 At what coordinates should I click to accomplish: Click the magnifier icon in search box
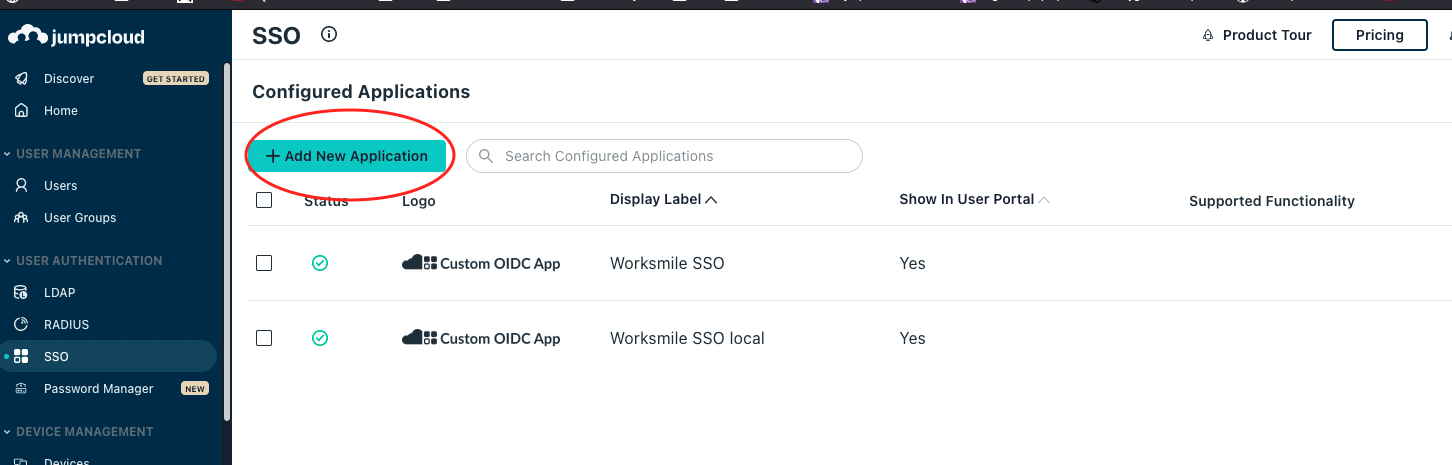486,156
